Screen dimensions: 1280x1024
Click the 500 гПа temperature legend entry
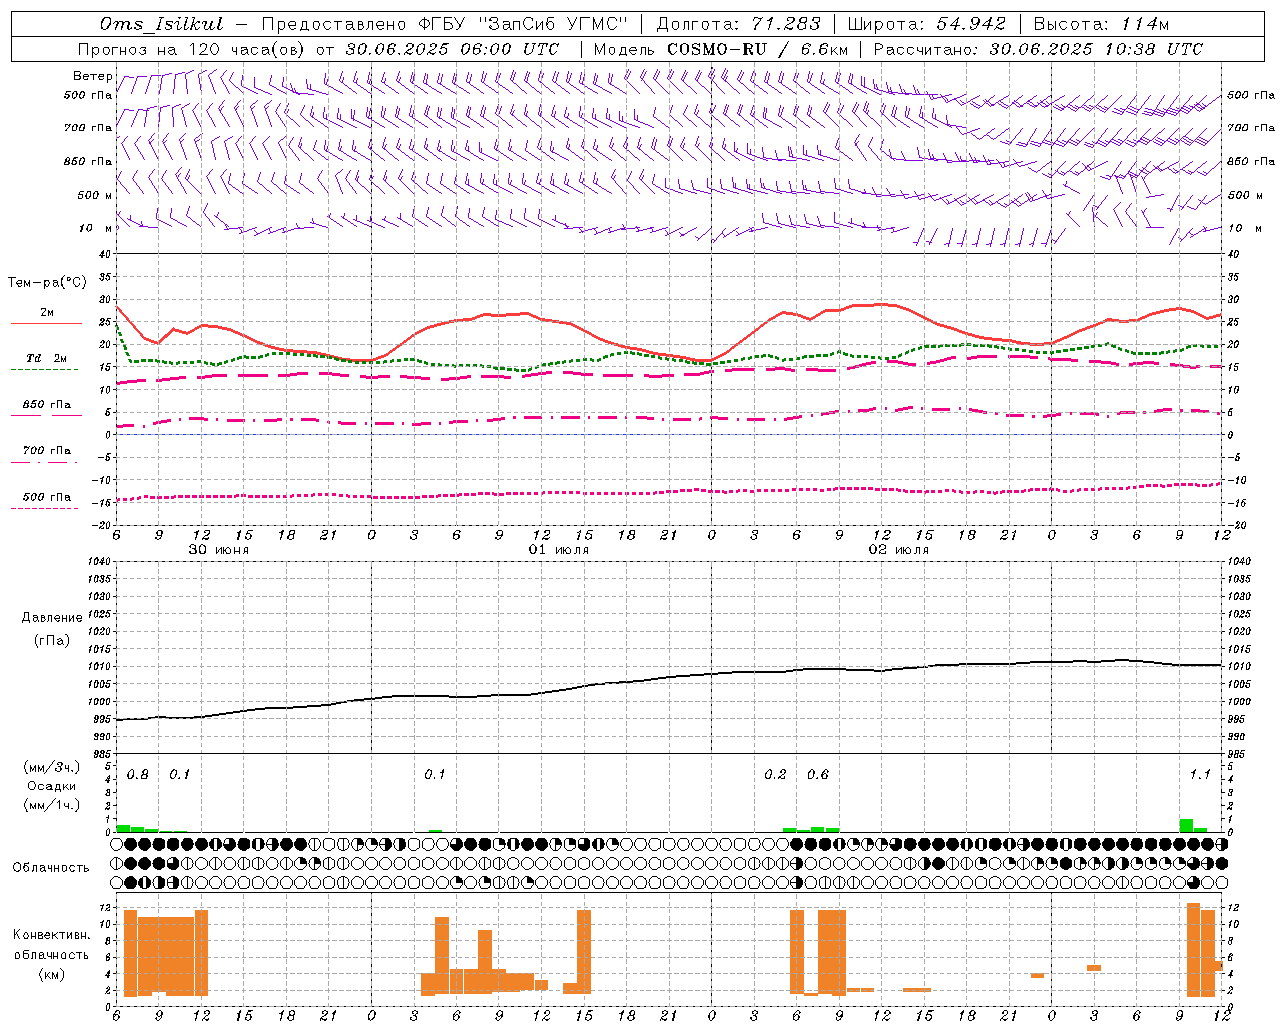(x=47, y=496)
